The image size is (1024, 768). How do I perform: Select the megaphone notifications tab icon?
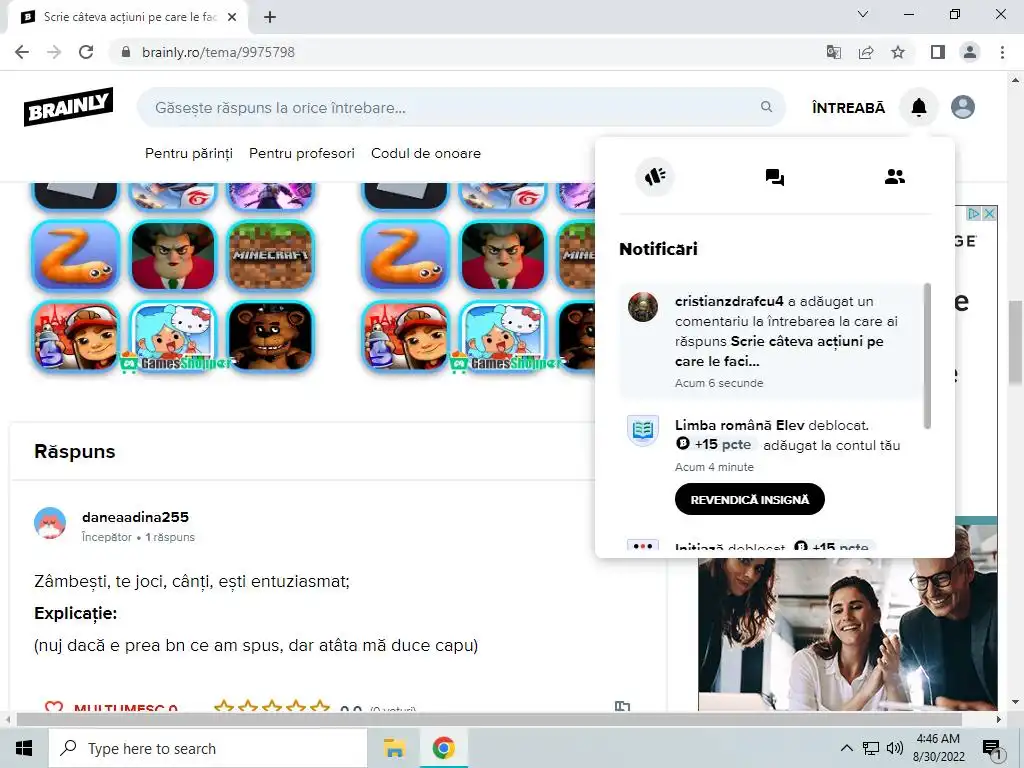tap(655, 176)
